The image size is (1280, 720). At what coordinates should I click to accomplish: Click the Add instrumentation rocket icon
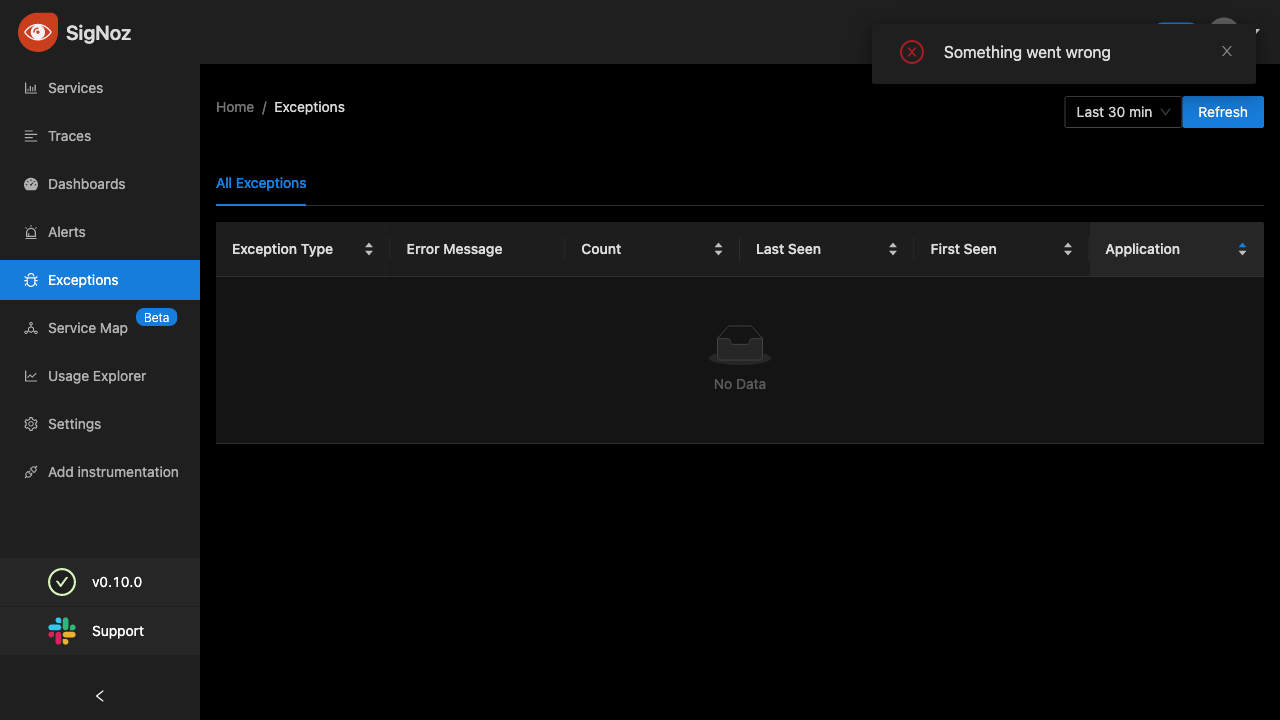31,472
